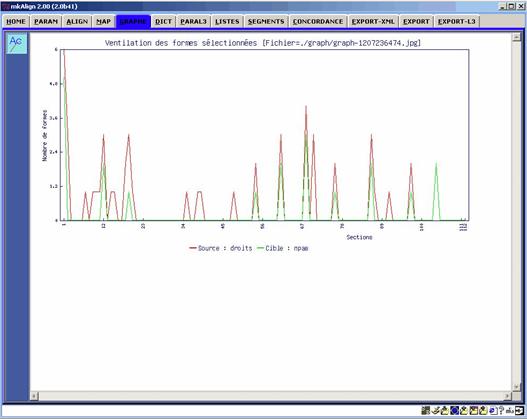Switch to the ALIGN tab
The image size is (527, 419).
[77, 22]
